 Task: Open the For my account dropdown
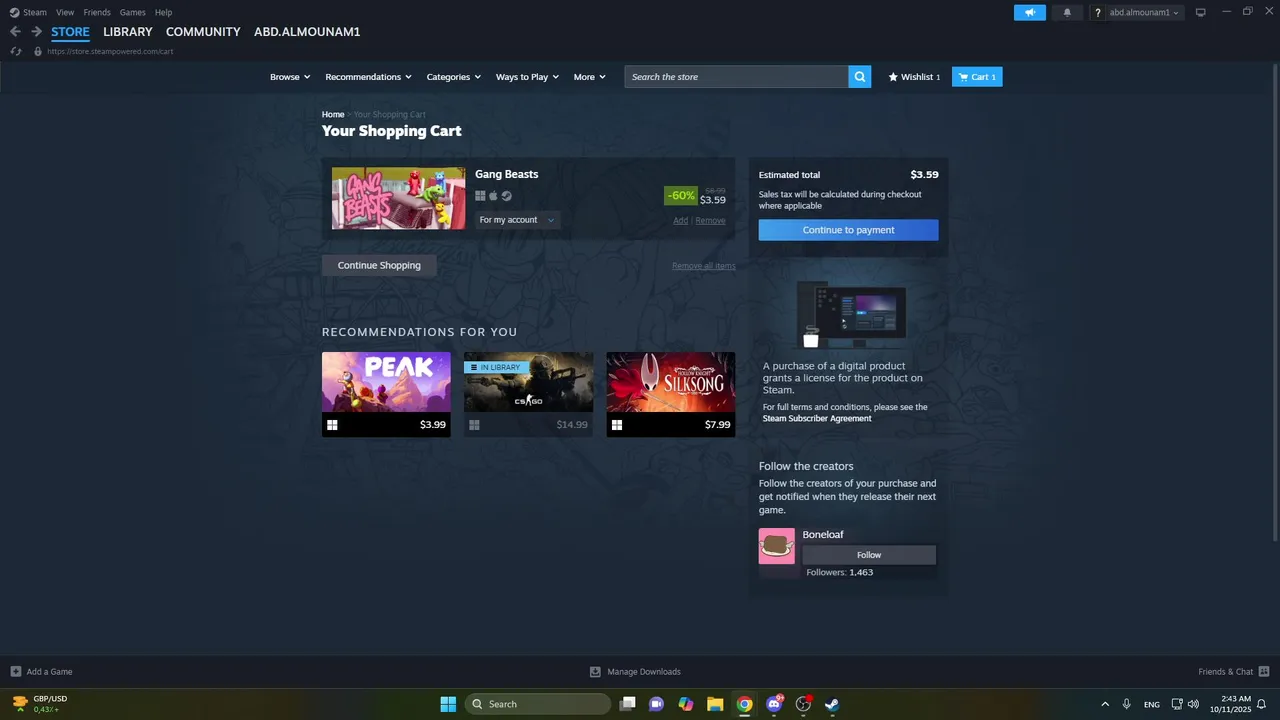[516, 220]
